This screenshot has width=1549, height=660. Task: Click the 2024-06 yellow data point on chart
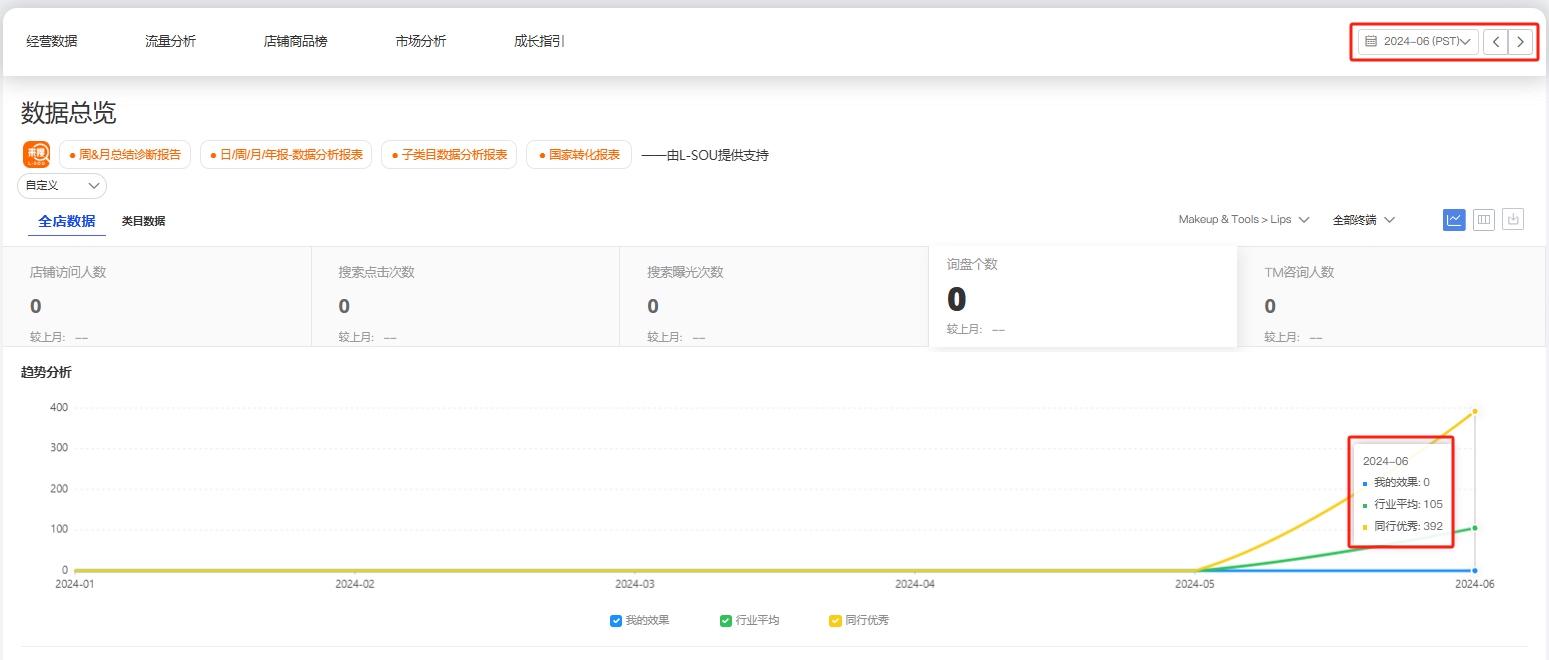click(x=1475, y=411)
